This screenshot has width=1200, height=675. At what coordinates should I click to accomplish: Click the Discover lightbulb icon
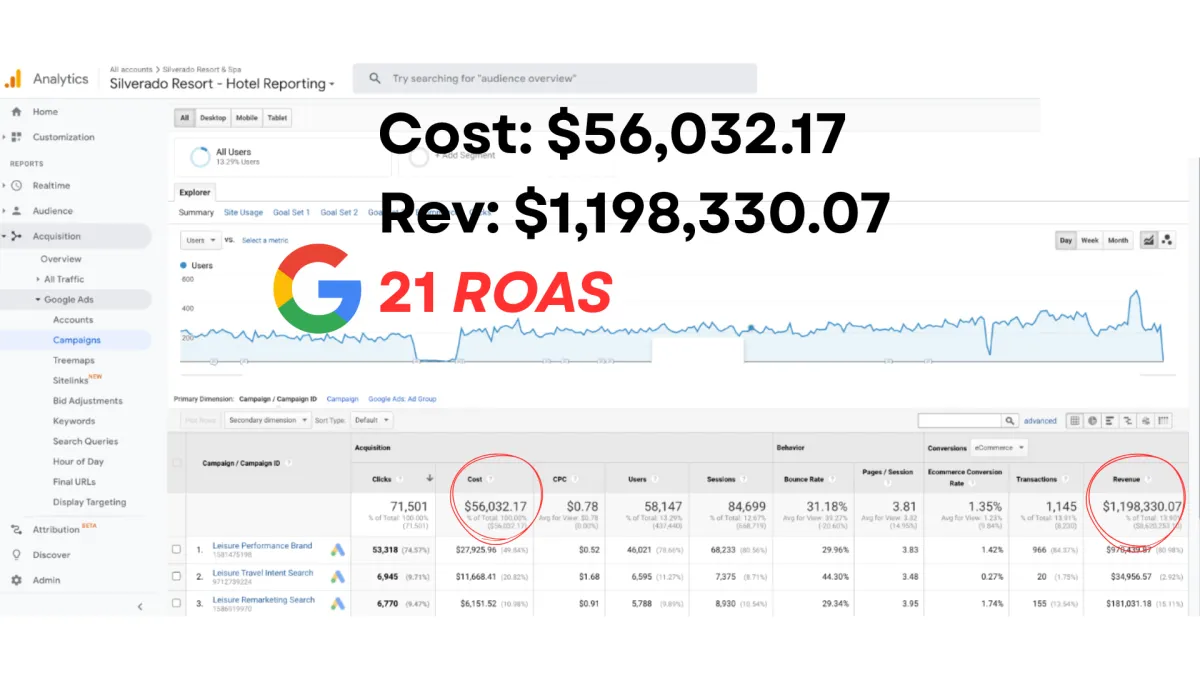tap(16, 555)
